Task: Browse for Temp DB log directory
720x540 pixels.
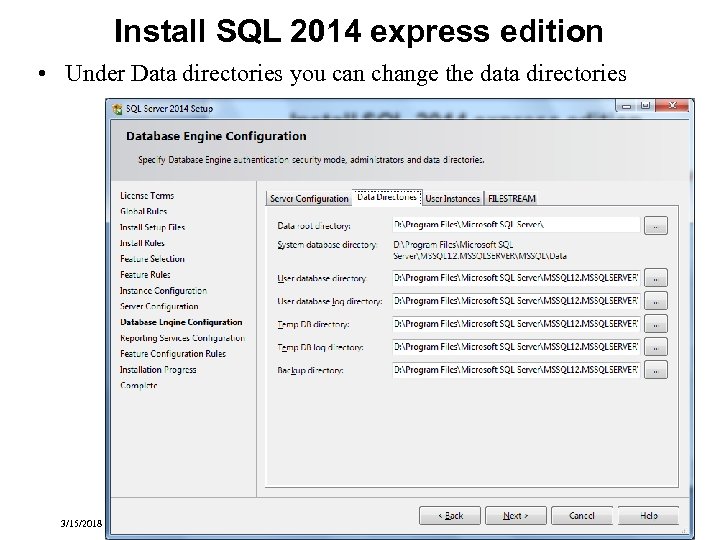Action: pyautogui.click(x=656, y=347)
